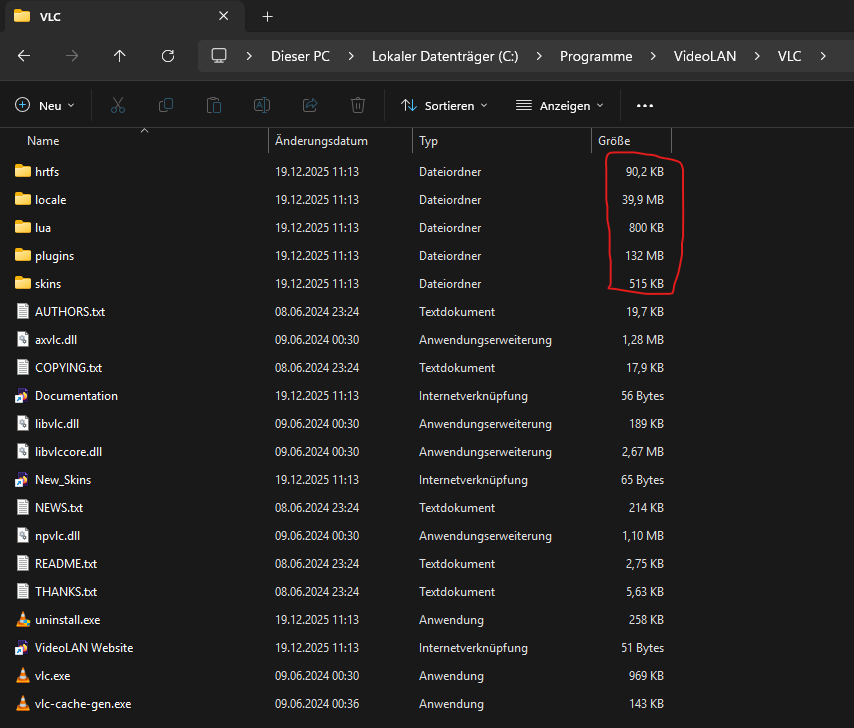The width and height of the screenshot is (854, 728).
Task: Click VLC in the address bar
Action: click(x=789, y=56)
